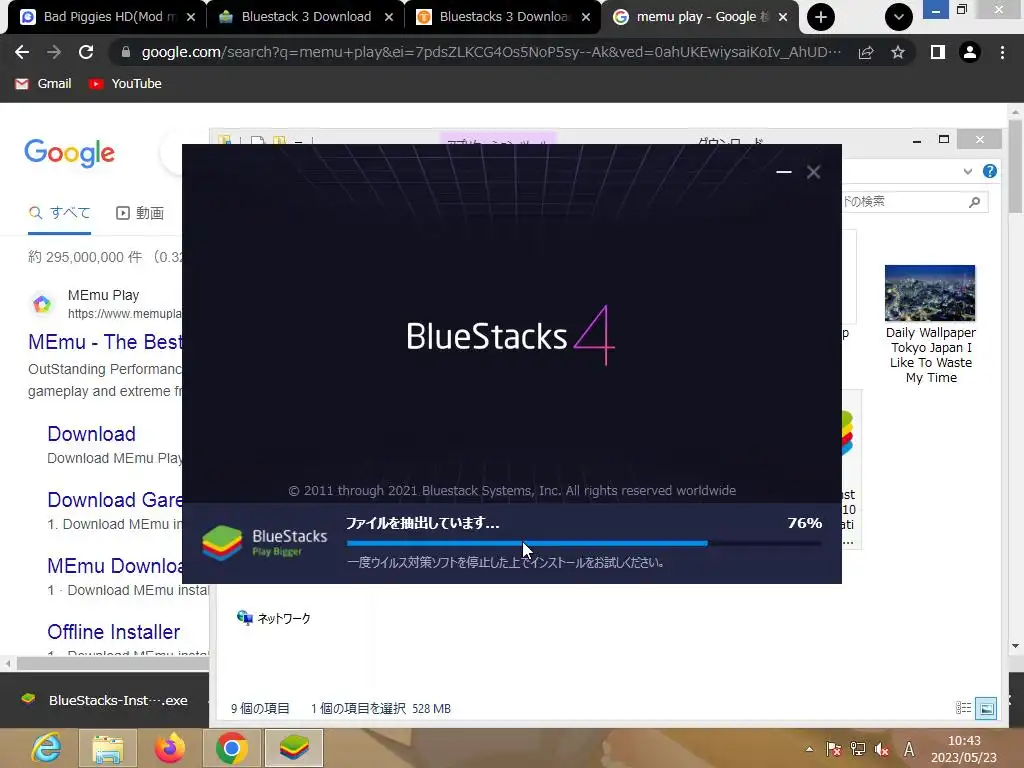Toggle Chrome side panel

coord(938,52)
